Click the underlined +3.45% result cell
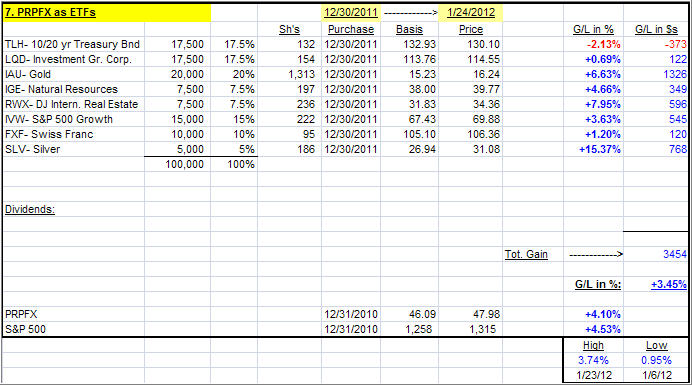 [669, 284]
